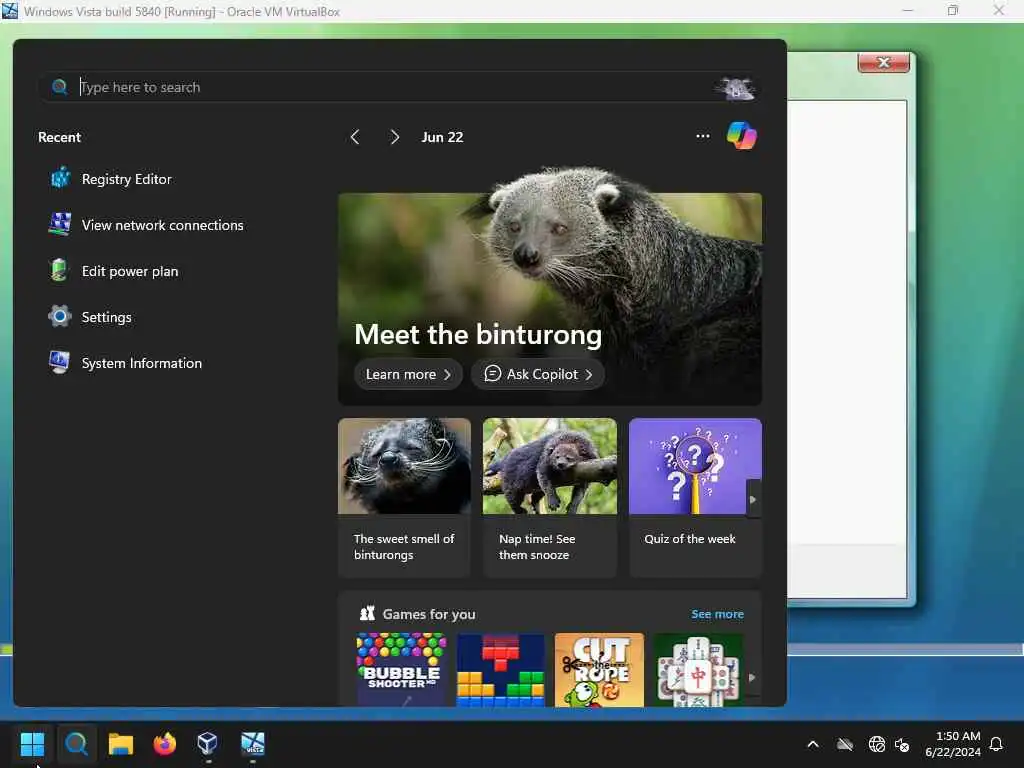The image size is (1024, 768).
Task: Go to the next day arrow
Action: (x=394, y=137)
